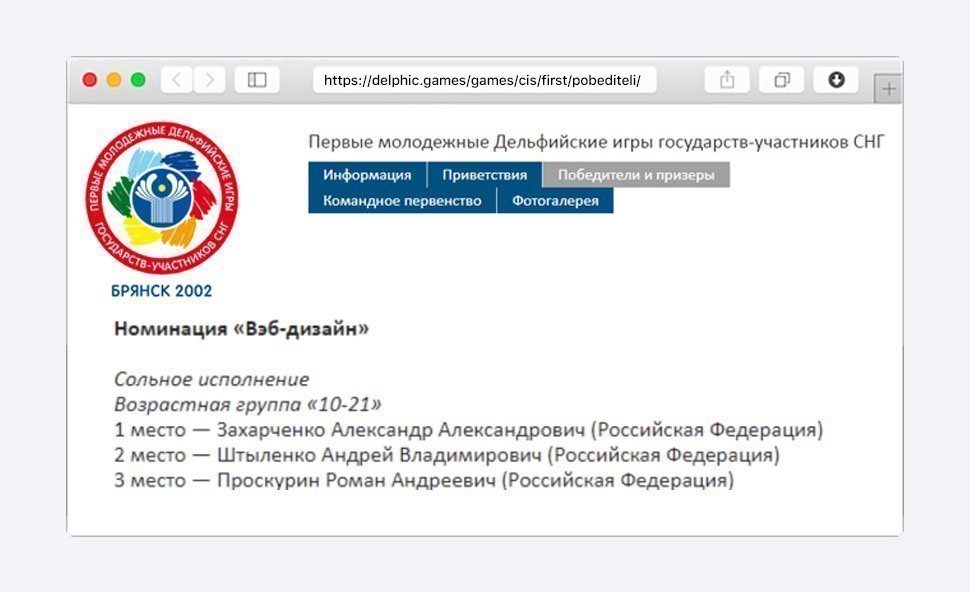Open the Фотогалерея tab

pos(555,200)
